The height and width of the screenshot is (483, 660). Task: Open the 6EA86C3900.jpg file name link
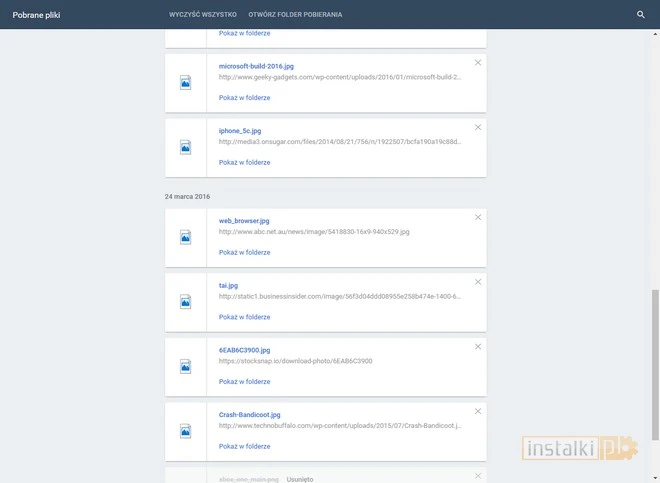[x=245, y=350]
